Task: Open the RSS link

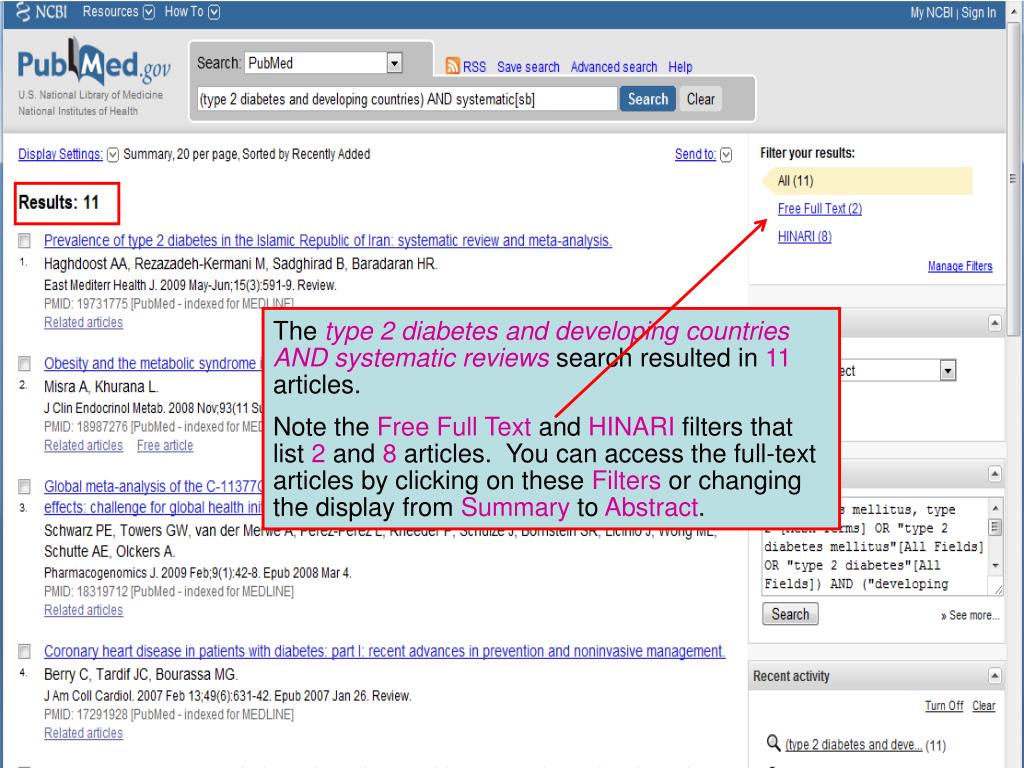Action: click(474, 67)
